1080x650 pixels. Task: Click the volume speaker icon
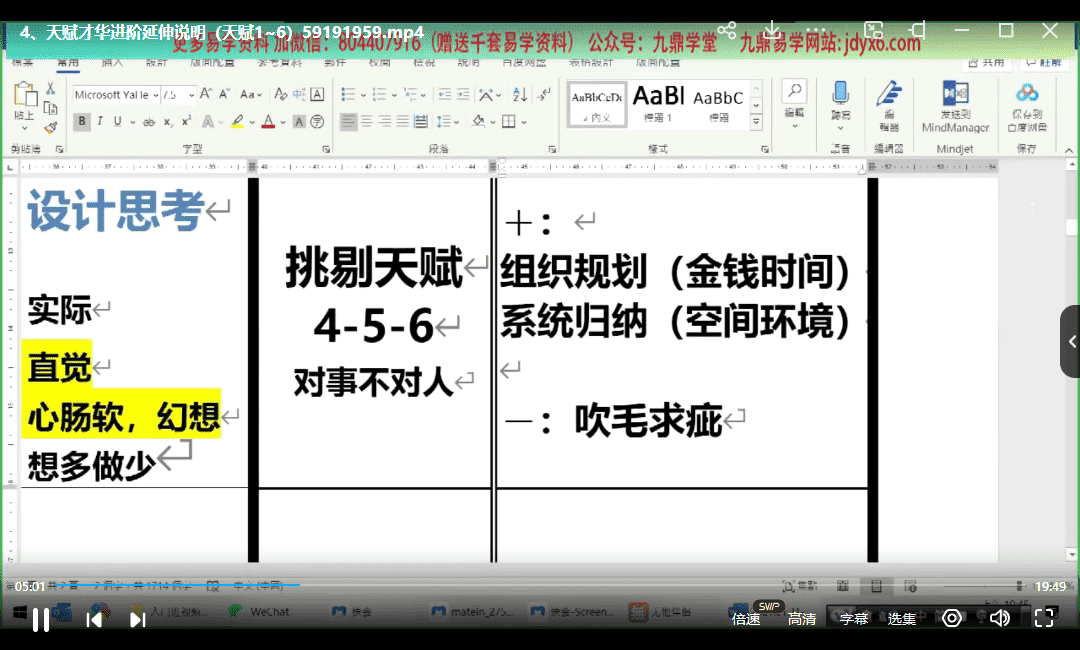tap(999, 618)
